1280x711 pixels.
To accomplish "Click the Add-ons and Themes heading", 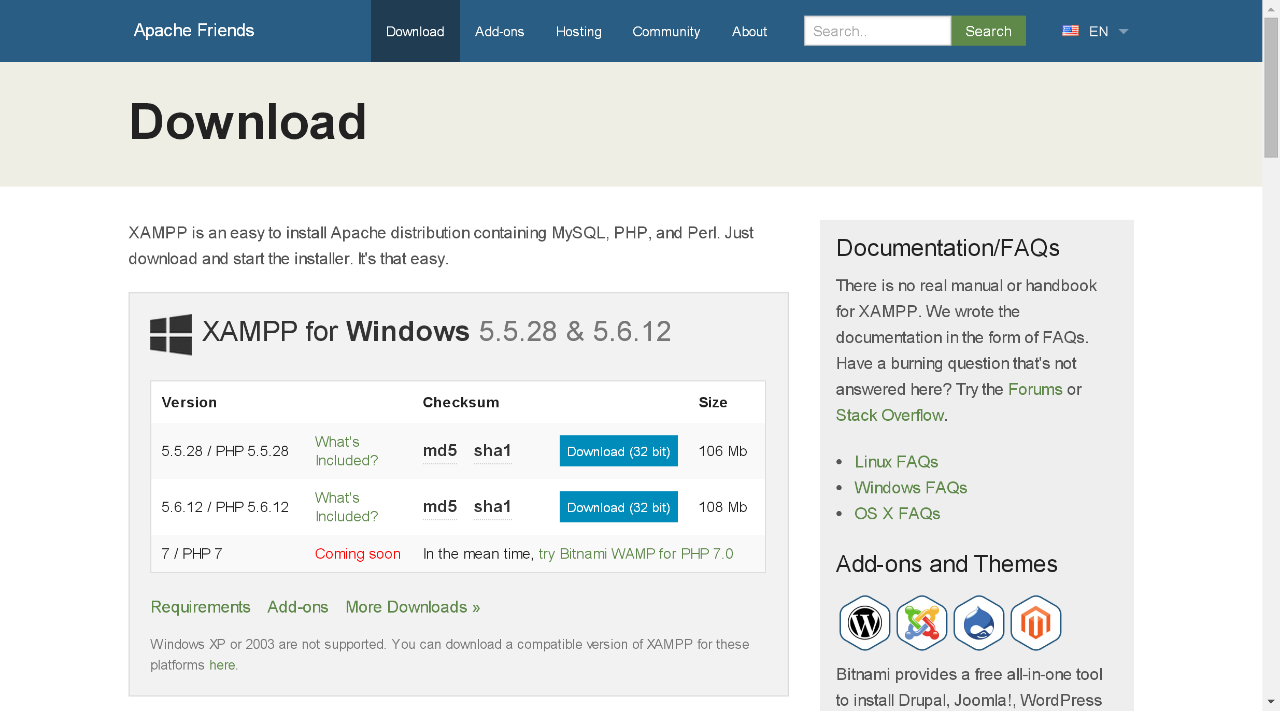I will (947, 564).
